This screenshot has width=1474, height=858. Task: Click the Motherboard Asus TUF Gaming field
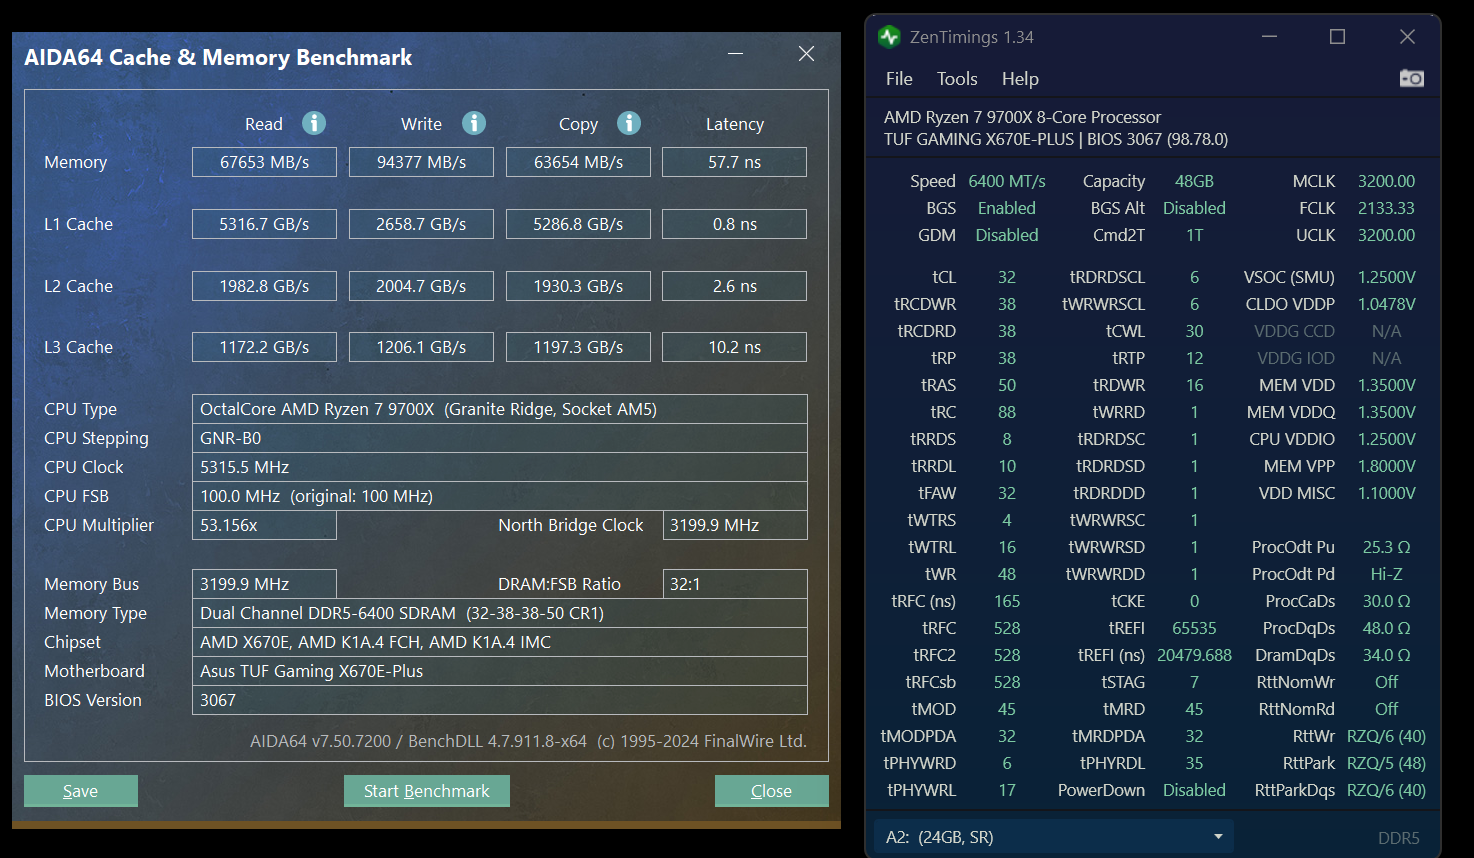pyautogui.click(x=500, y=671)
